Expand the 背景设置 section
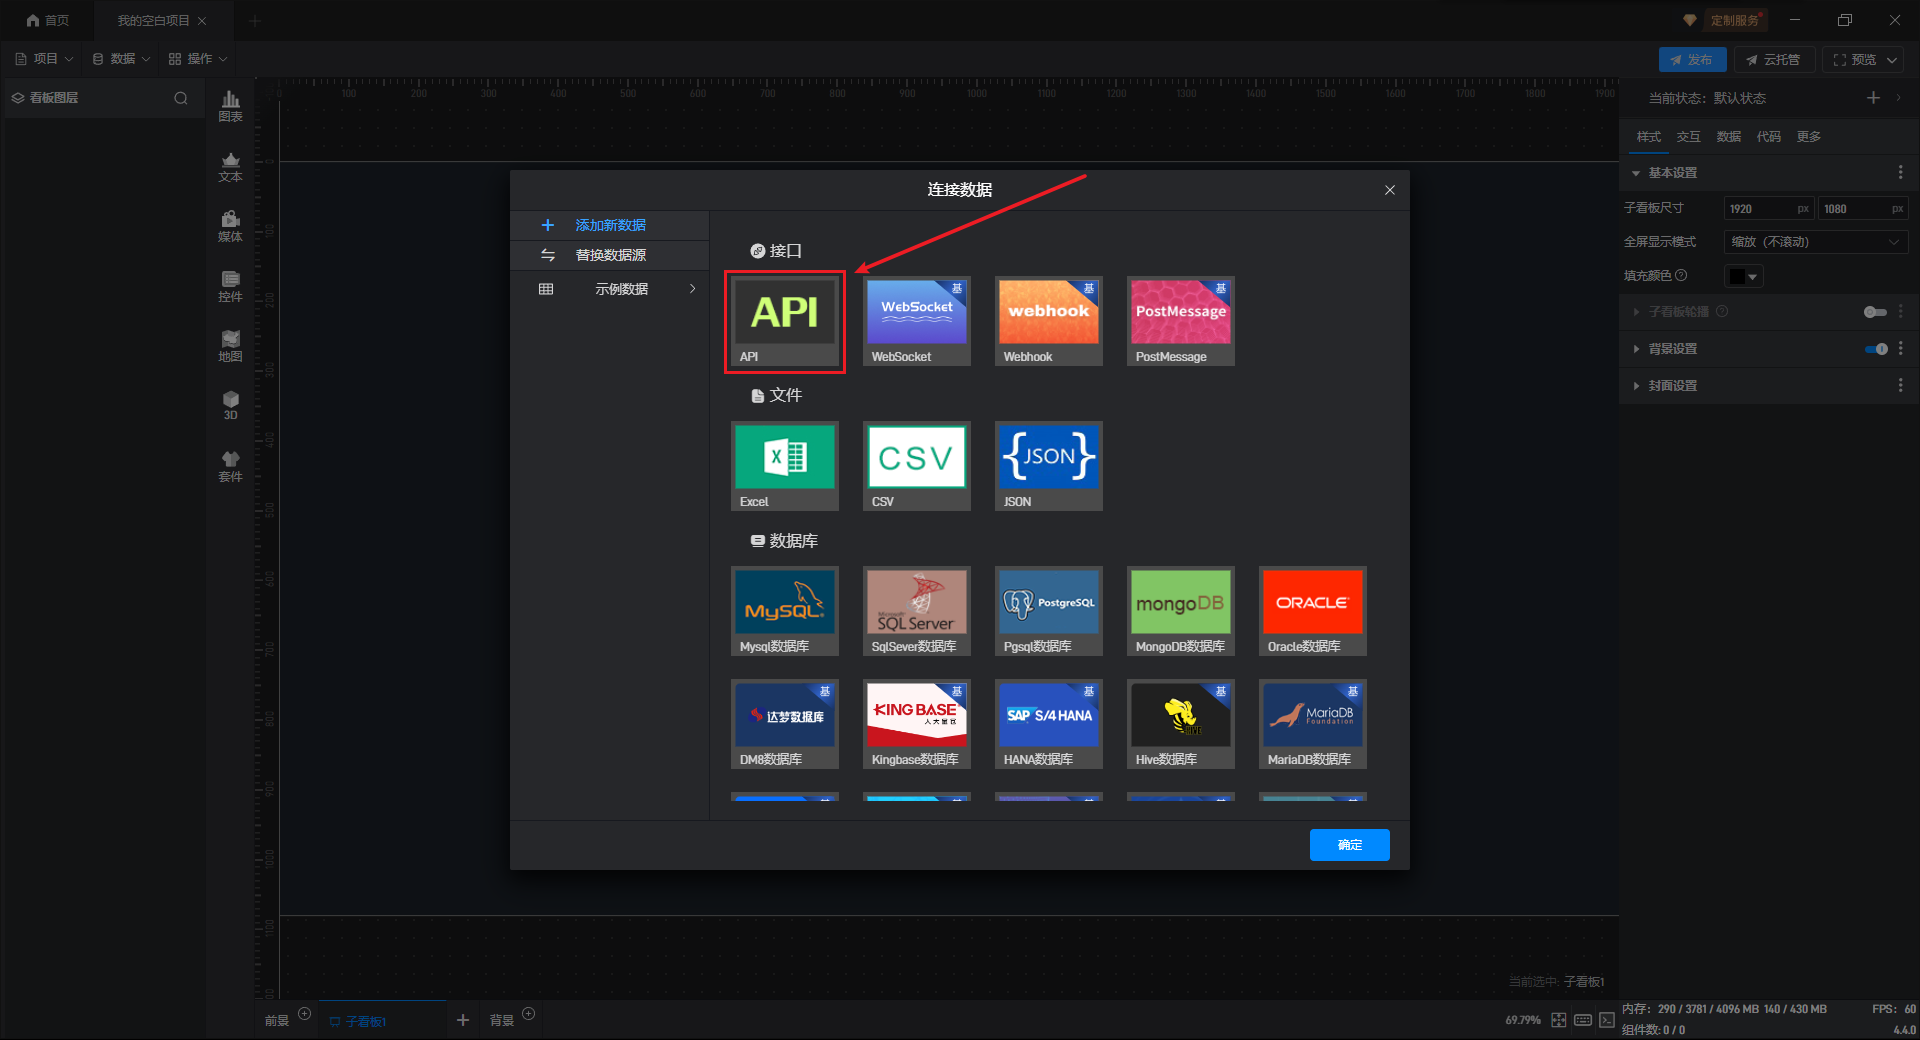 (1636, 349)
